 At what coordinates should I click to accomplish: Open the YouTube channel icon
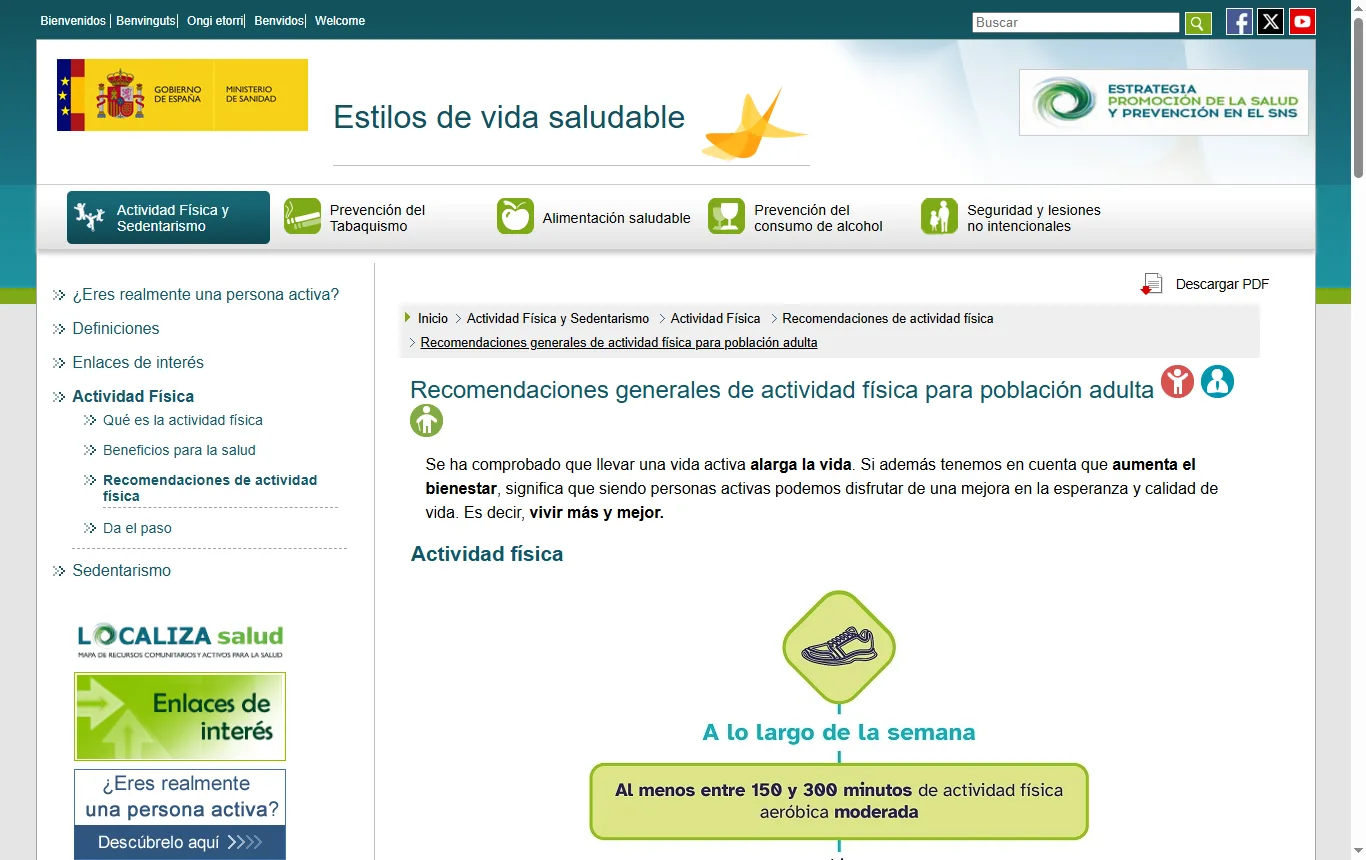pyautogui.click(x=1302, y=22)
